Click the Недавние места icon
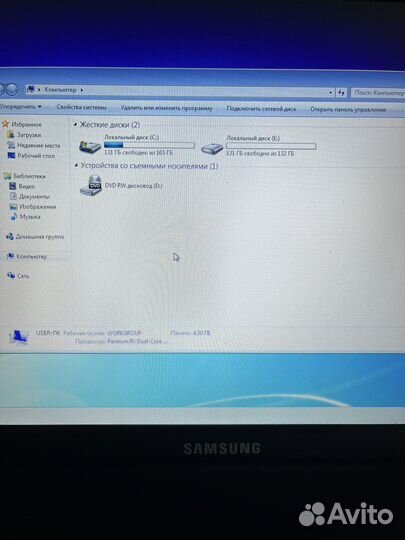 tap(11, 145)
